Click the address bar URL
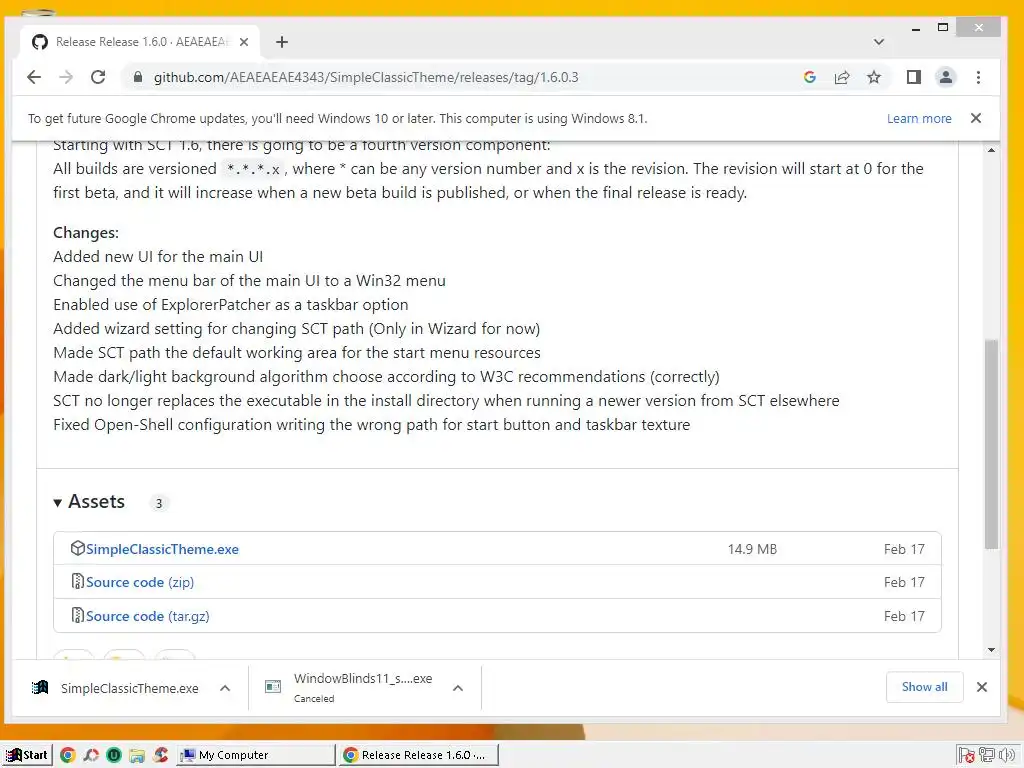The height and width of the screenshot is (768, 1024). click(x=366, y=77)
